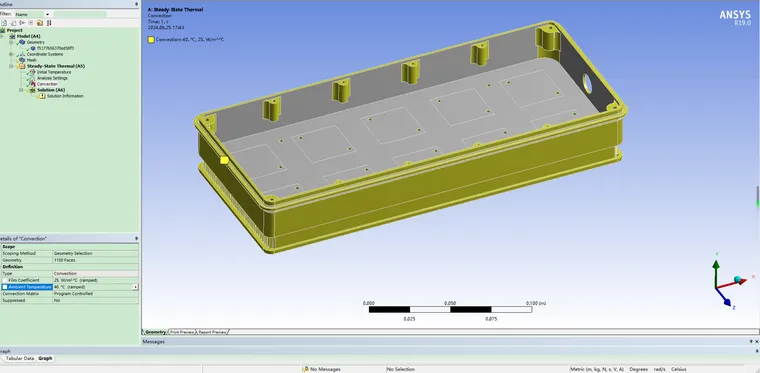Viewport: 760px width, 373px height.
Task: Collapse the Model (A4) branch expander
Action: tap(1, 36)
